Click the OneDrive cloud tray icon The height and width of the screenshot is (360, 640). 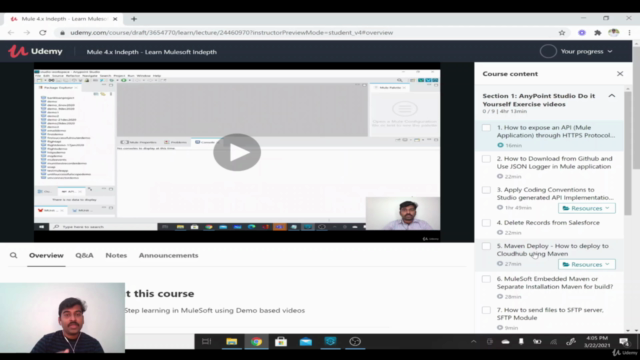point(505,342)
